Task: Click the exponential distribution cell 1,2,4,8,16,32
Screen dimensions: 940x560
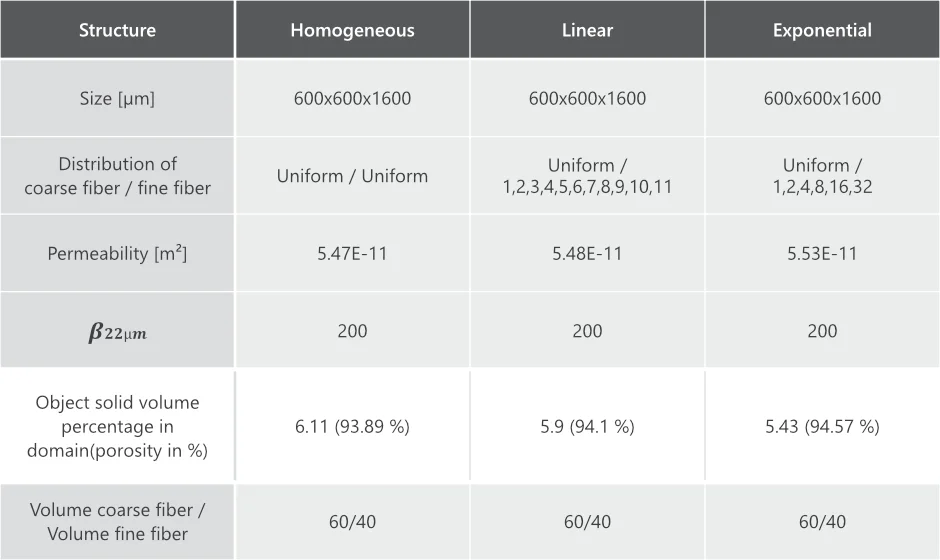Action: pyautogui.click(x=822, y=176)
